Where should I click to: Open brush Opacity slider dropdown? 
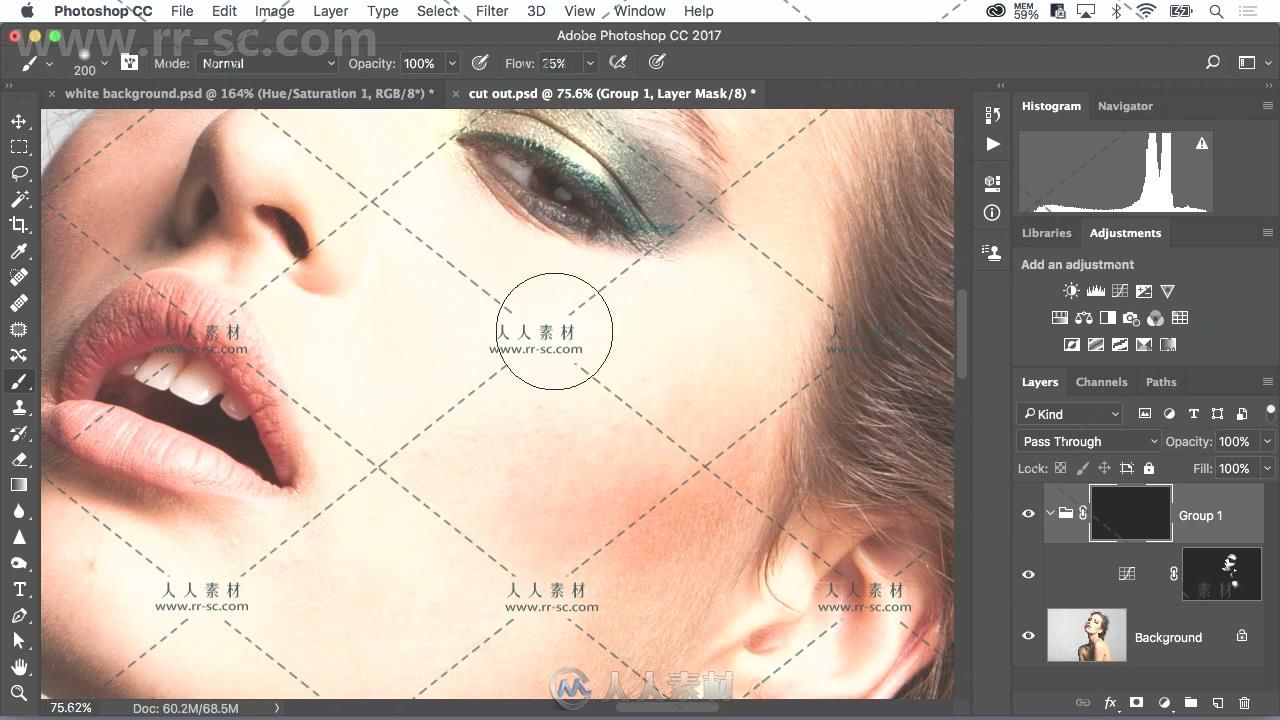pyautogui.click(x=452, y=63)
